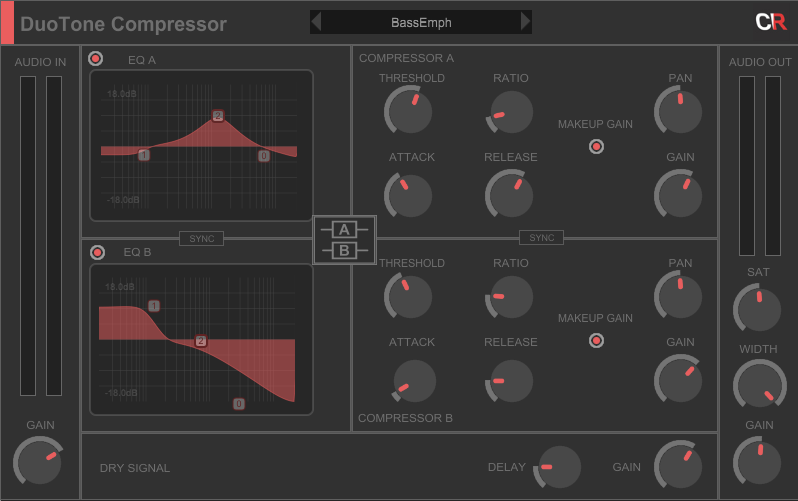Click the CR logo icon
The image size is (798, 501).
click(769, 22)
